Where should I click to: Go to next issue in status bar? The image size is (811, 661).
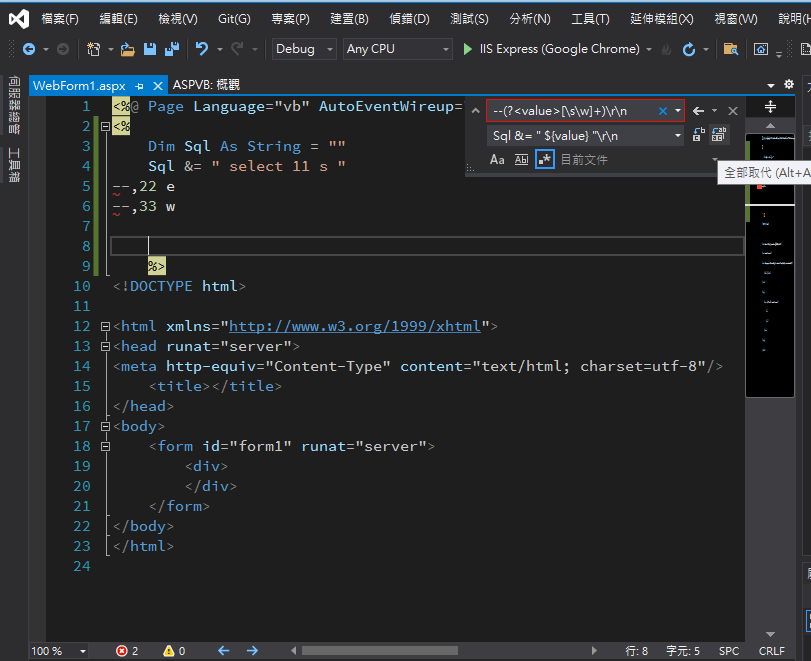252,651
